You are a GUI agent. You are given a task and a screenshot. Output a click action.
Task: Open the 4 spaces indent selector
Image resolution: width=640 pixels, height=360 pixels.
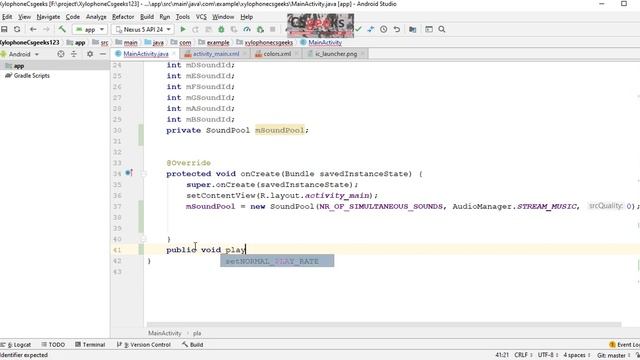pyautogui.click(x=577, y=355)
